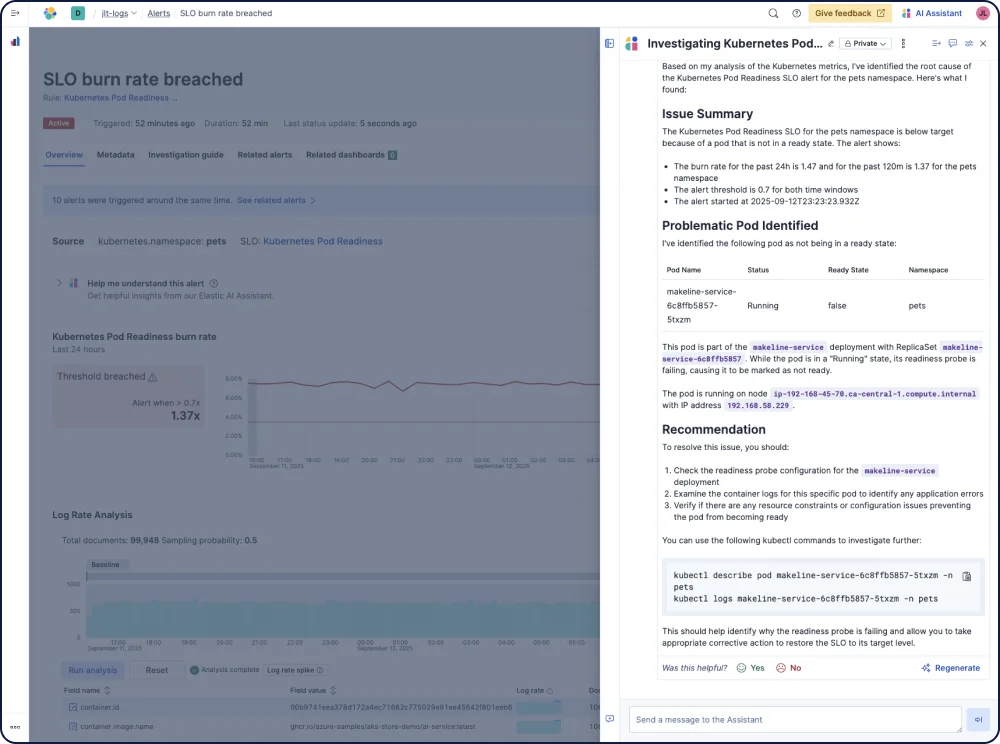Close the AI Assistant panel
Image resolution: width=1000 pixels, height=744 pixels.
click(x=983, y=43)
